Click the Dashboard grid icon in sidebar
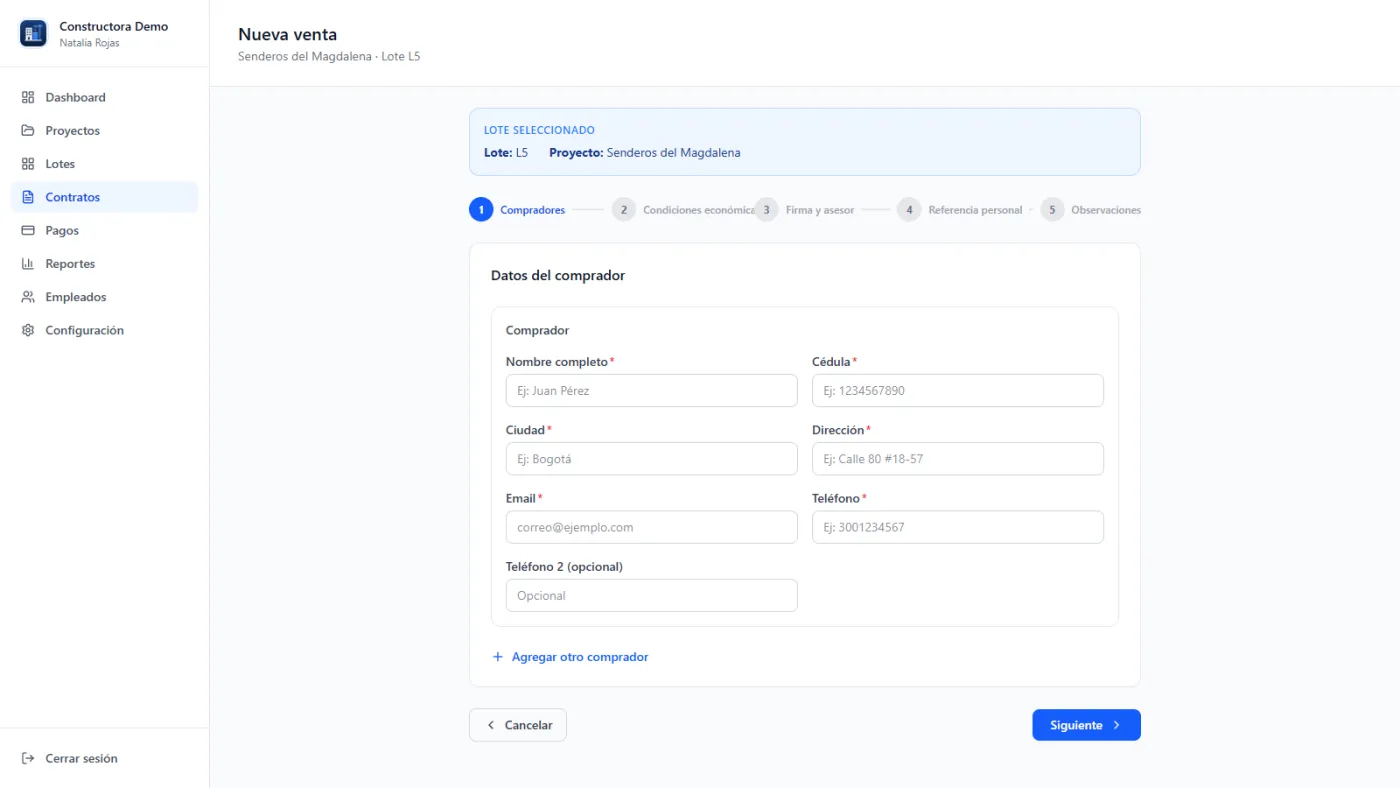The image size is (1400, 788). point(28,97)
